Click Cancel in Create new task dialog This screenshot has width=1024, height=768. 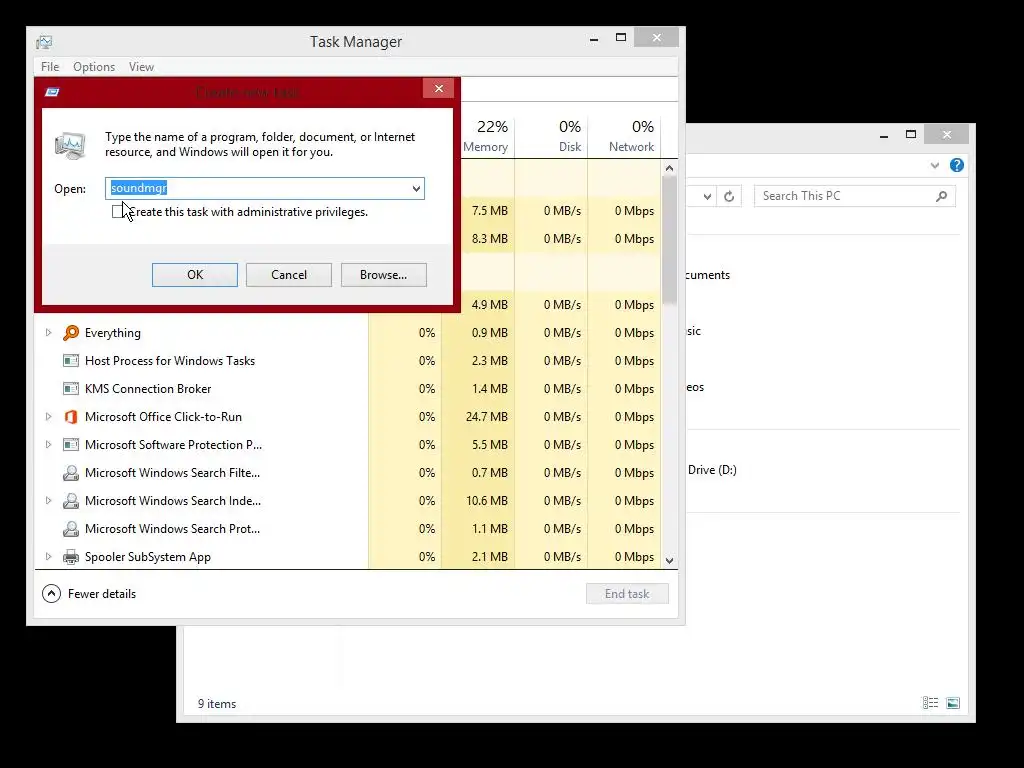point(289,275)
